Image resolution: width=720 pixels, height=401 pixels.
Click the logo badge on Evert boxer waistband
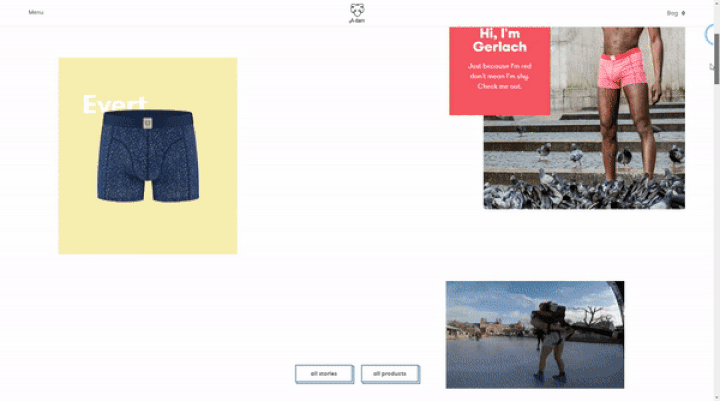(x=147, y=123)
